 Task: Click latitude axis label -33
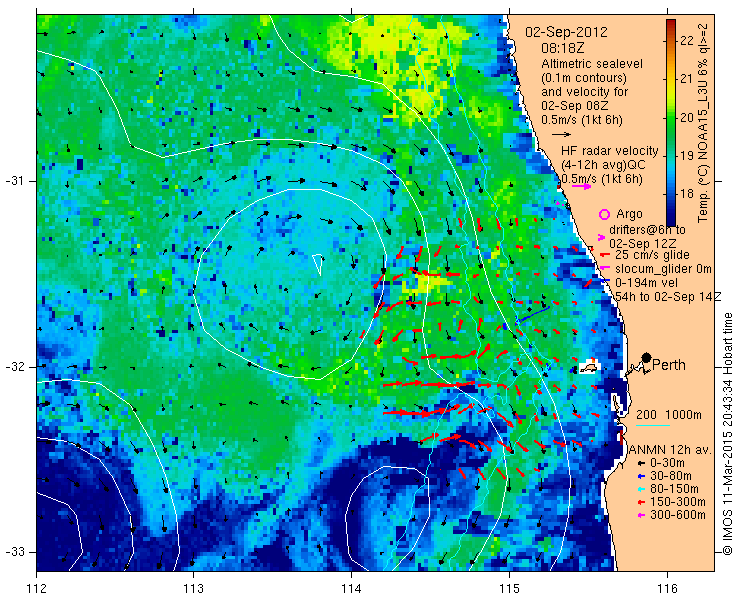14,551
